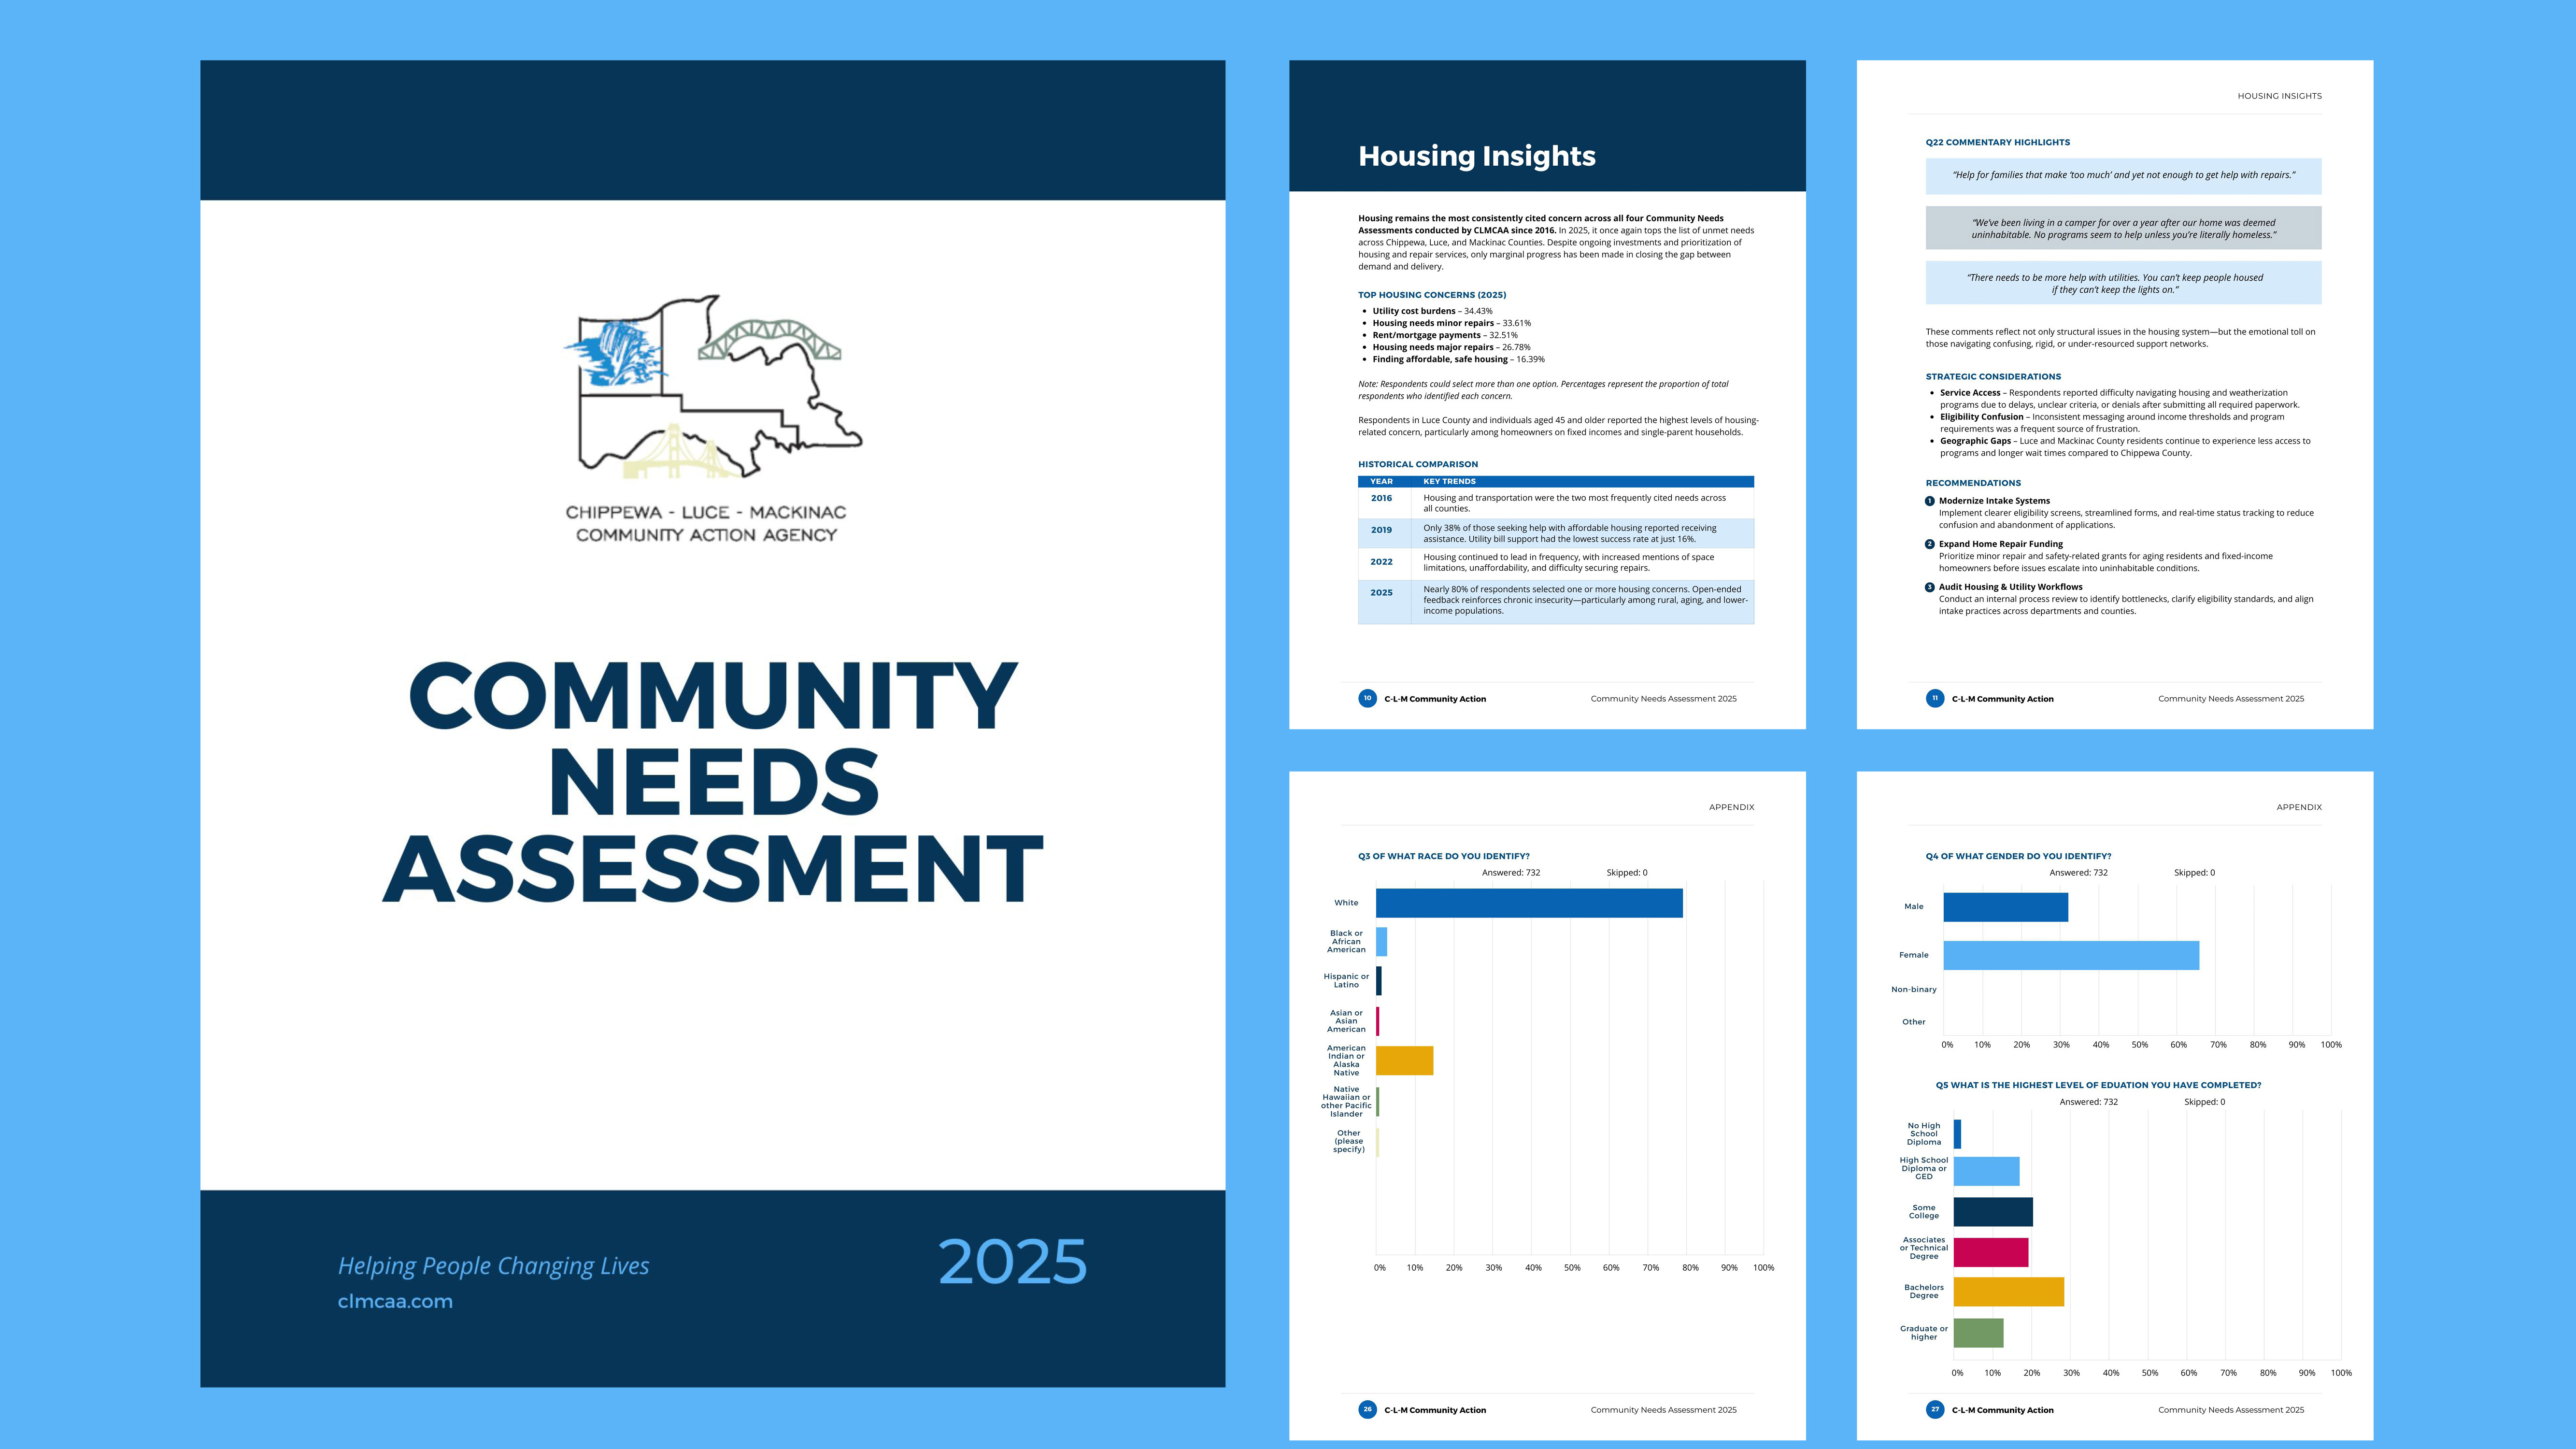Click the Housing Insights page title
The image size is (2576, 1449).
1476,156
